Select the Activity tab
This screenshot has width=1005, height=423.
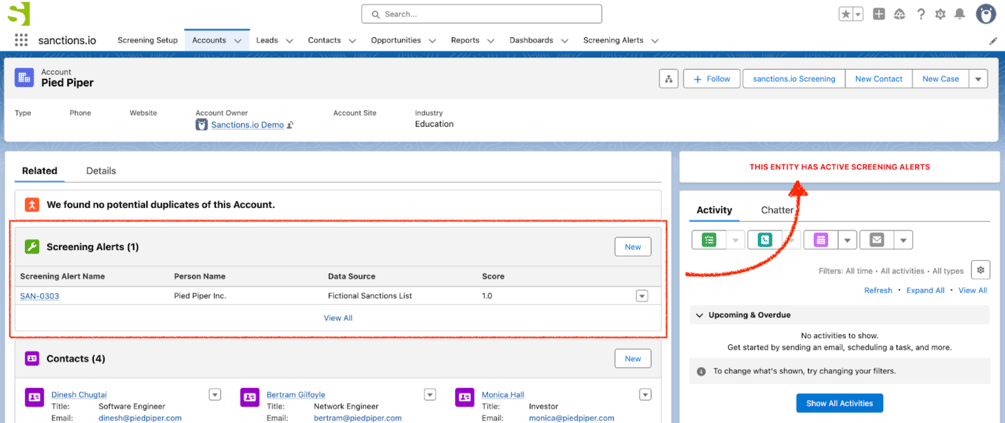[714, 210]
